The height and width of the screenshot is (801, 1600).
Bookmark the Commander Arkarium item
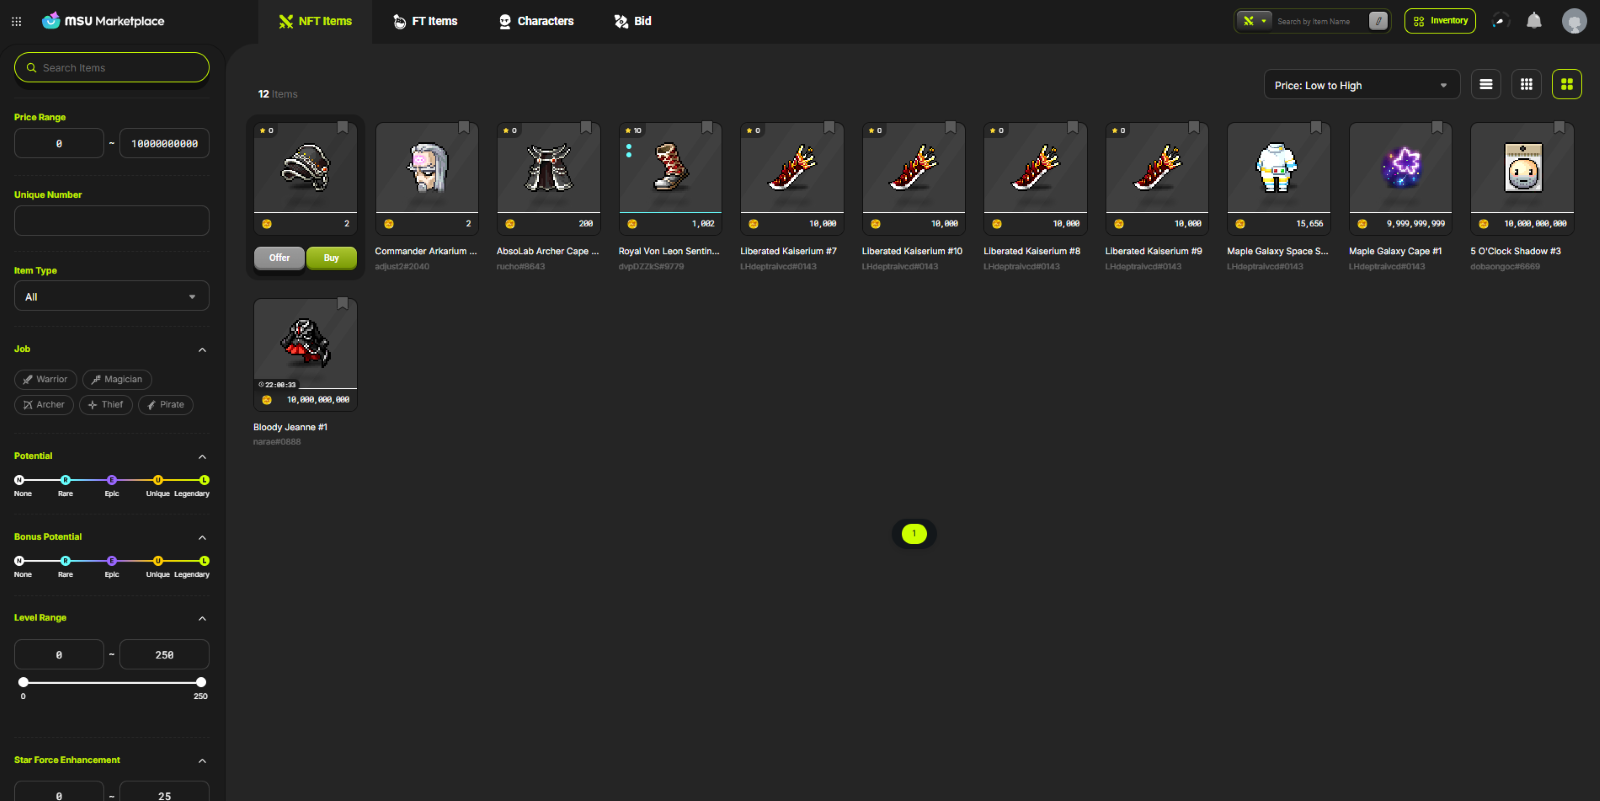(x=464, y=128)
